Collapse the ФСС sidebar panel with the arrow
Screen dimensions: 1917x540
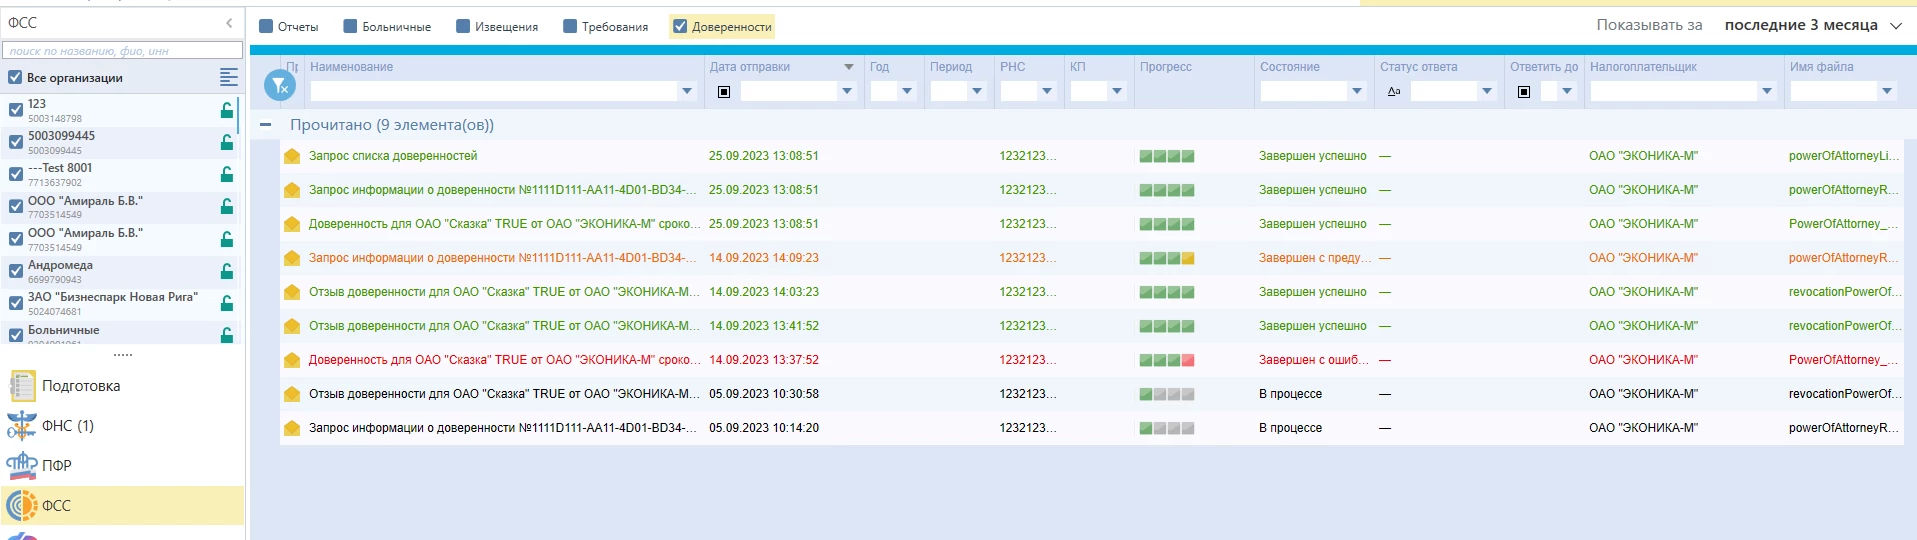pyautogui.click(x=229, y=23)
